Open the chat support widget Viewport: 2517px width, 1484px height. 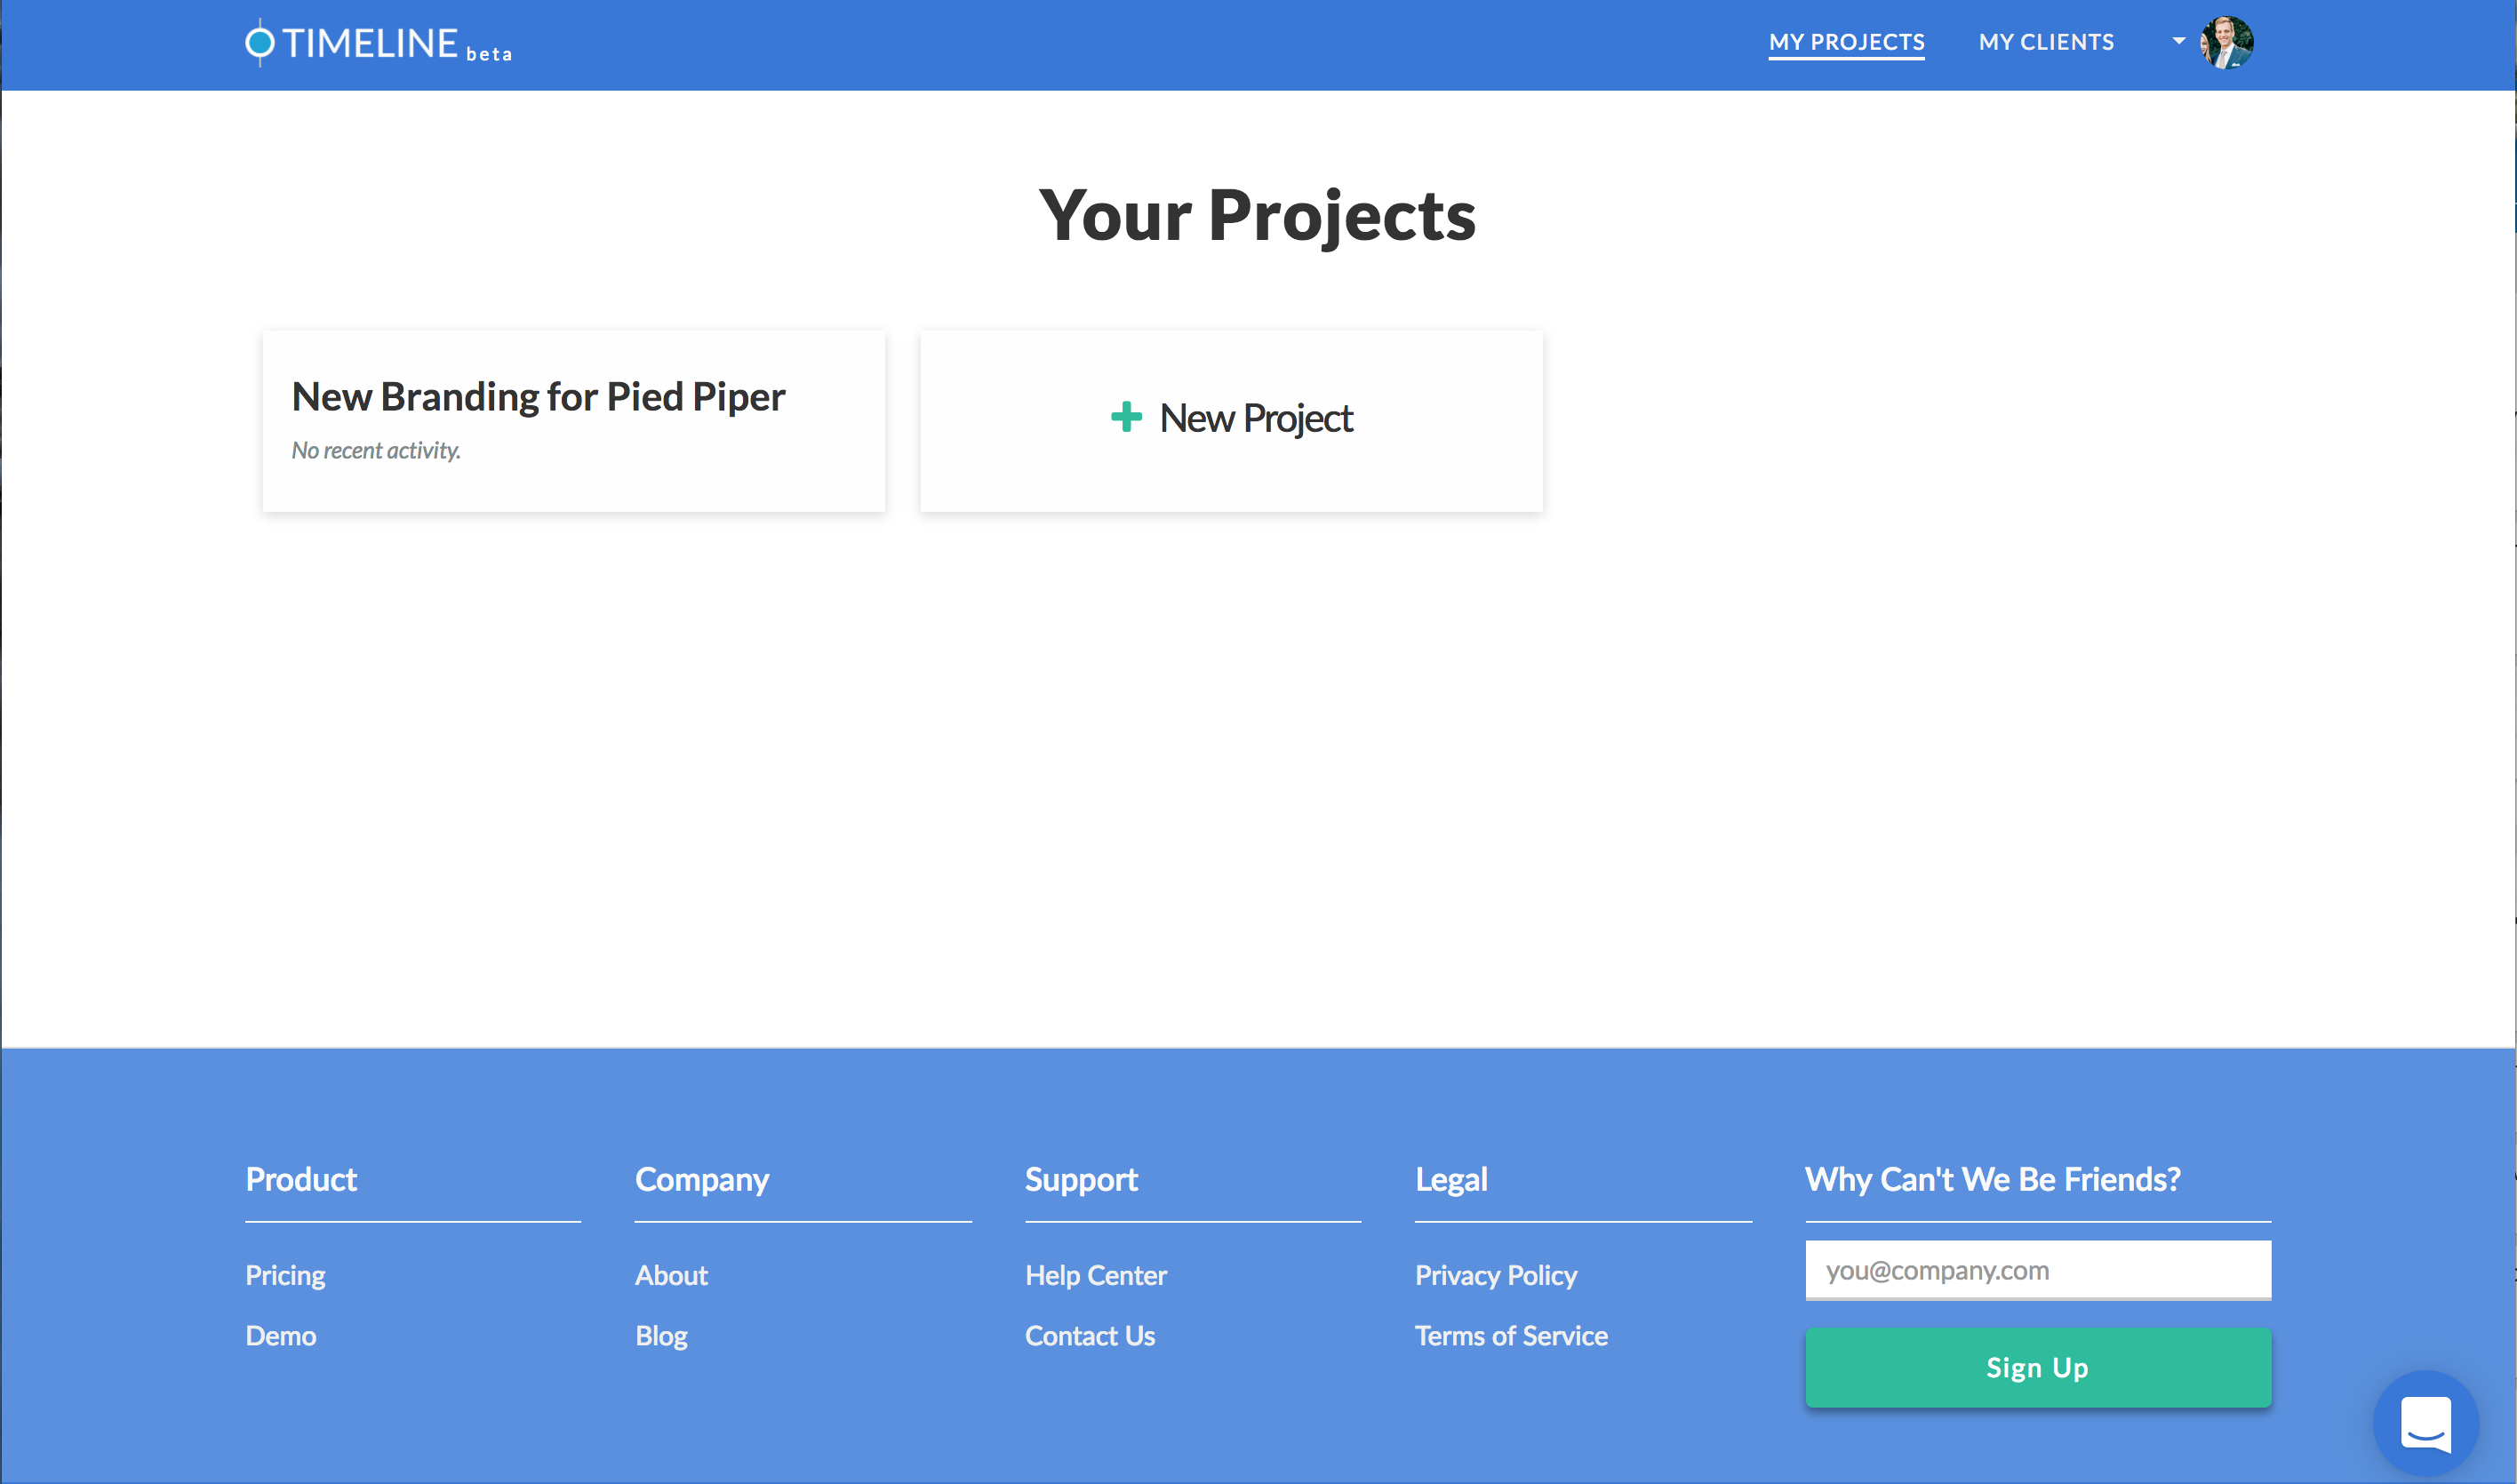click(x=2425, y=1423)
